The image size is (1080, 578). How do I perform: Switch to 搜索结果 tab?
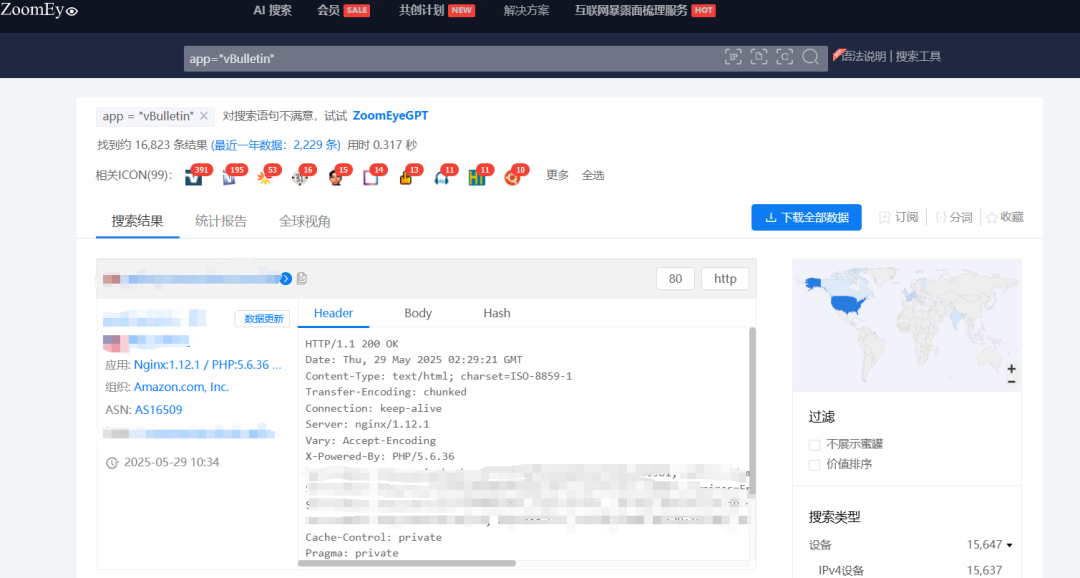click(137, 221)
